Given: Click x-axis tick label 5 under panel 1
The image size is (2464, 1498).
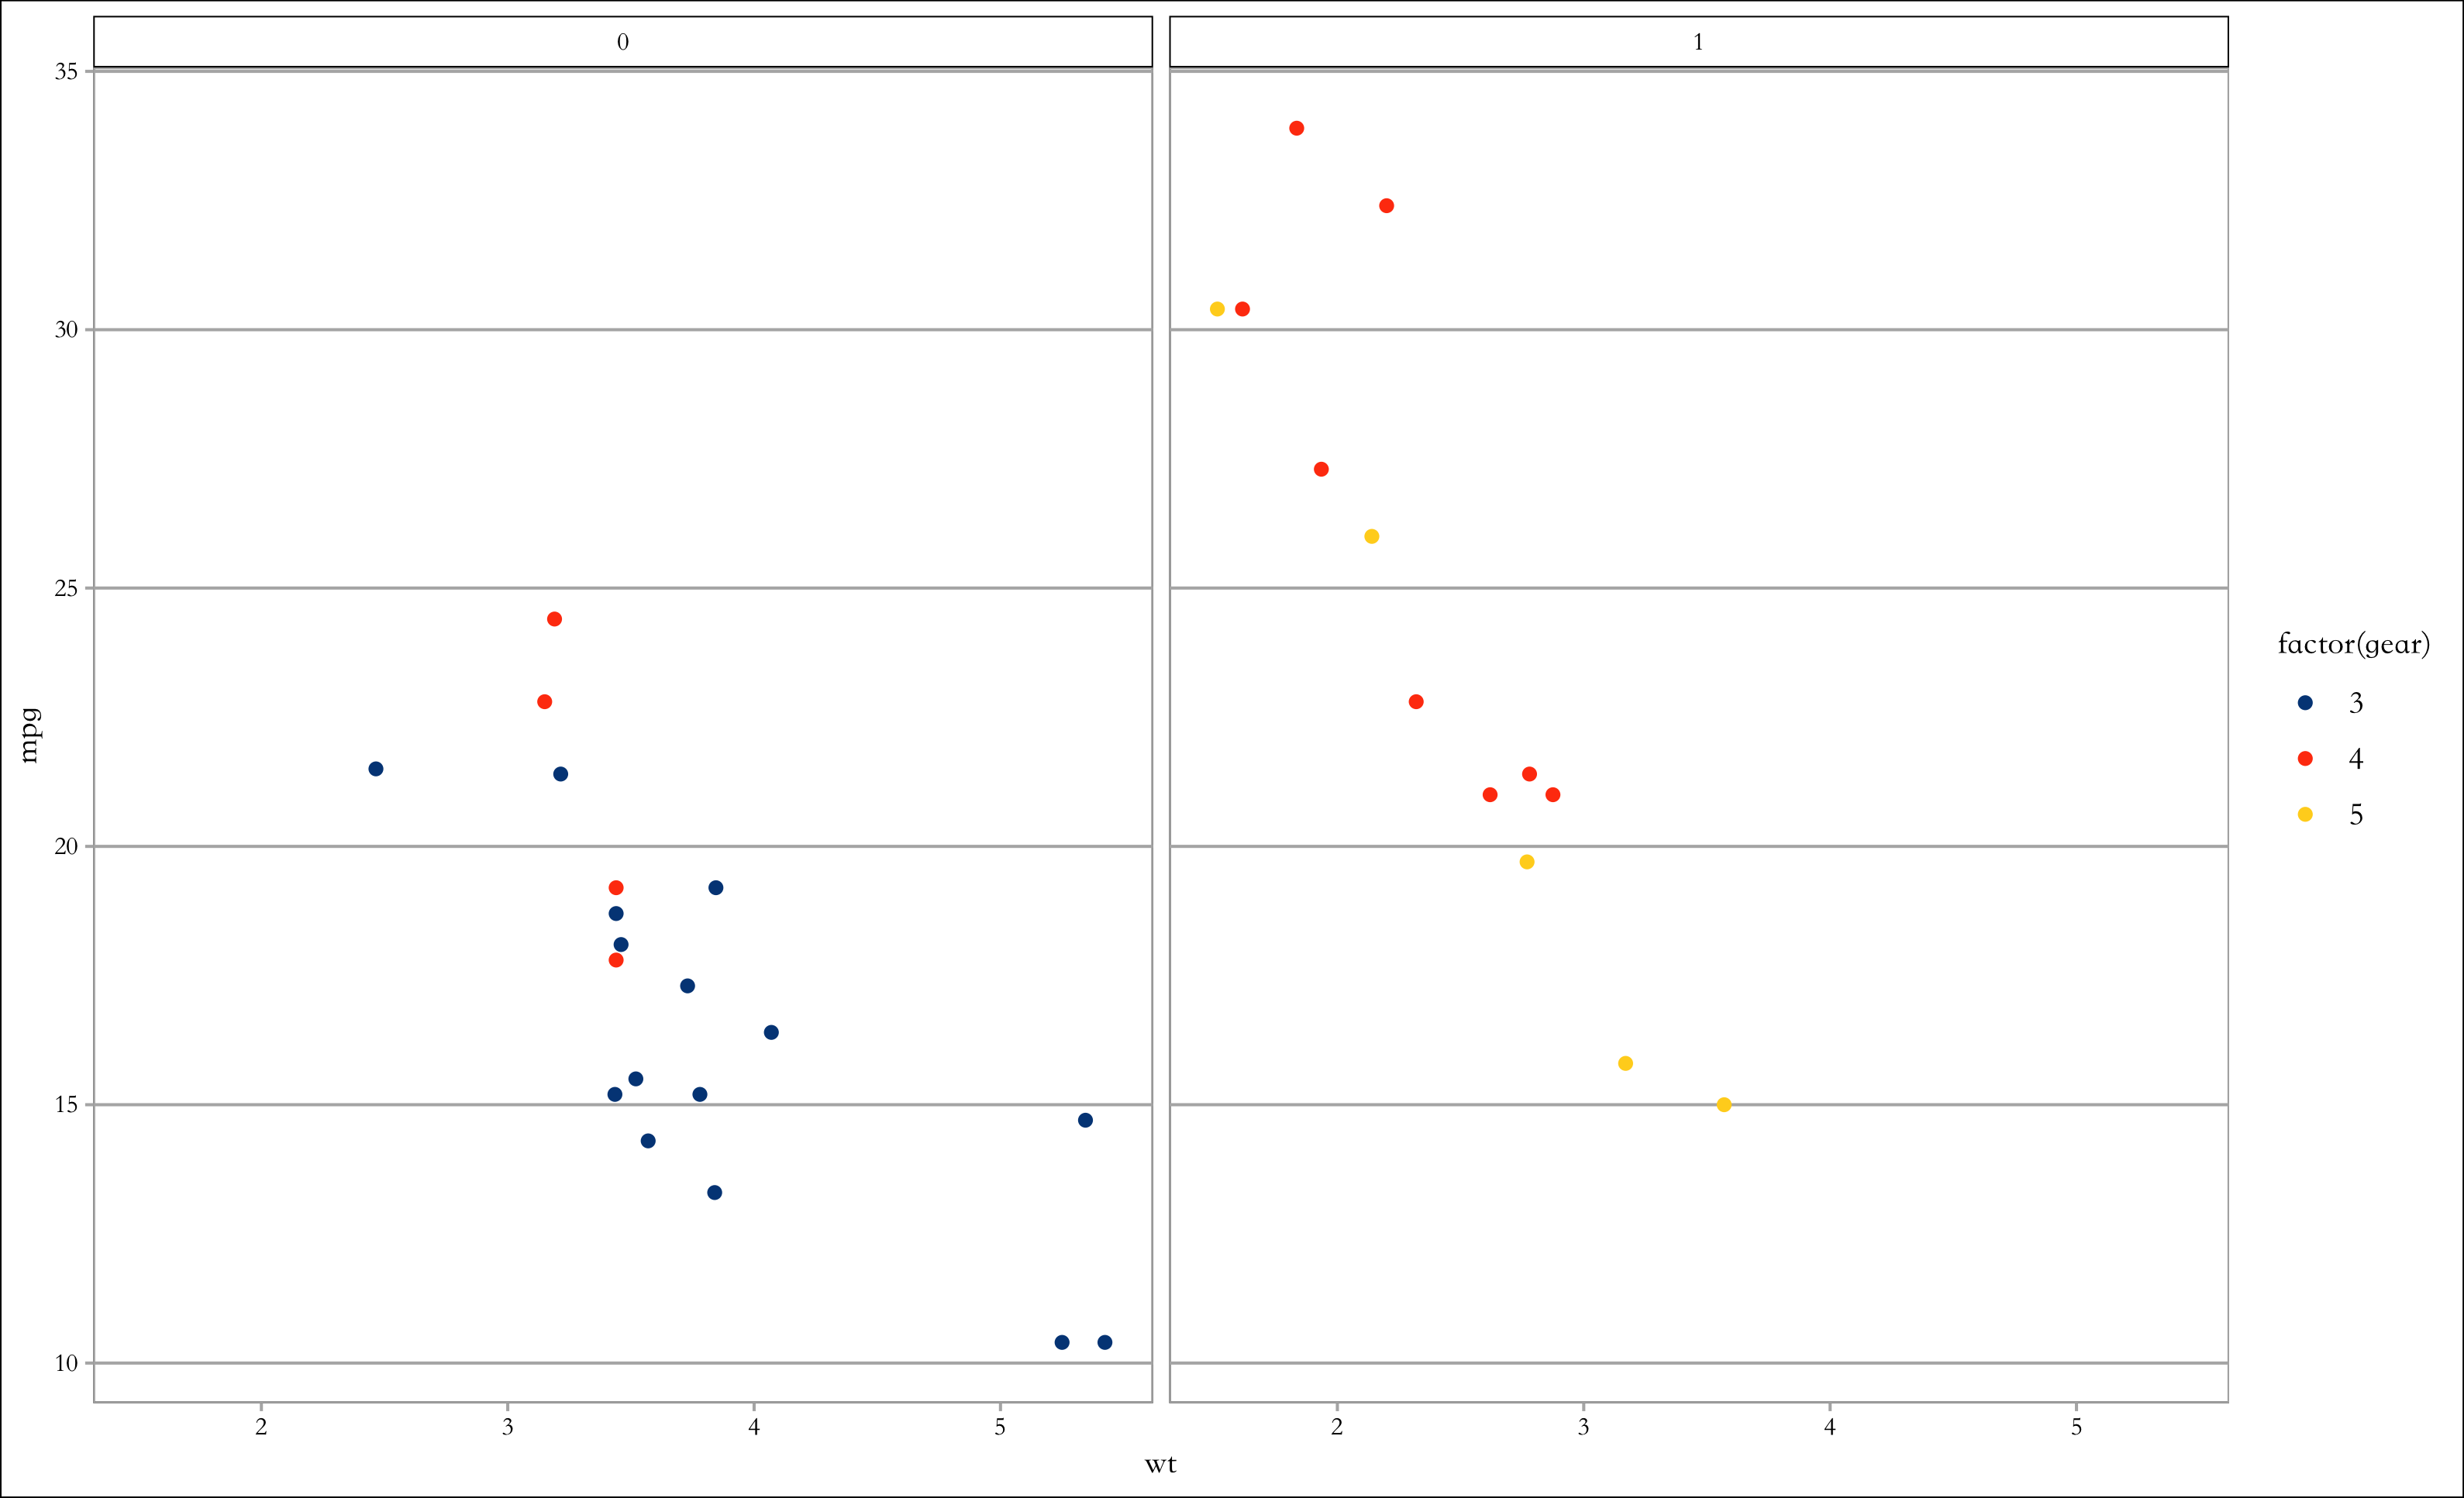Looking at the screenshot, I should point(2076,1427).
